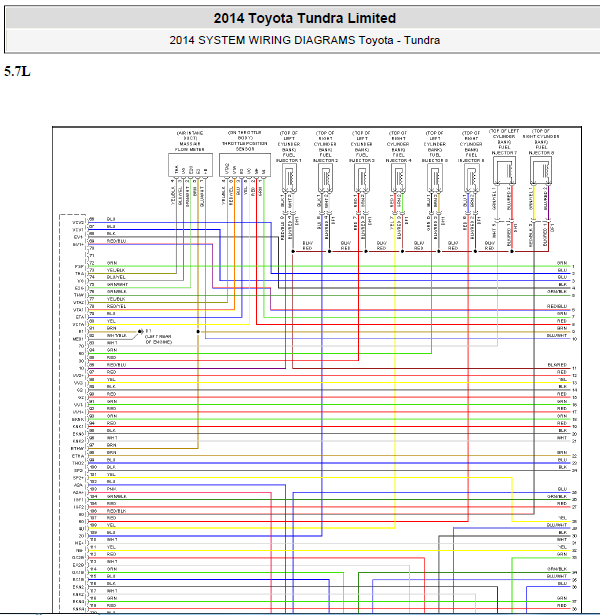Click the Fuel Injector 3 symbol
This screenshot has width=600, height=615.
[362, 178]
